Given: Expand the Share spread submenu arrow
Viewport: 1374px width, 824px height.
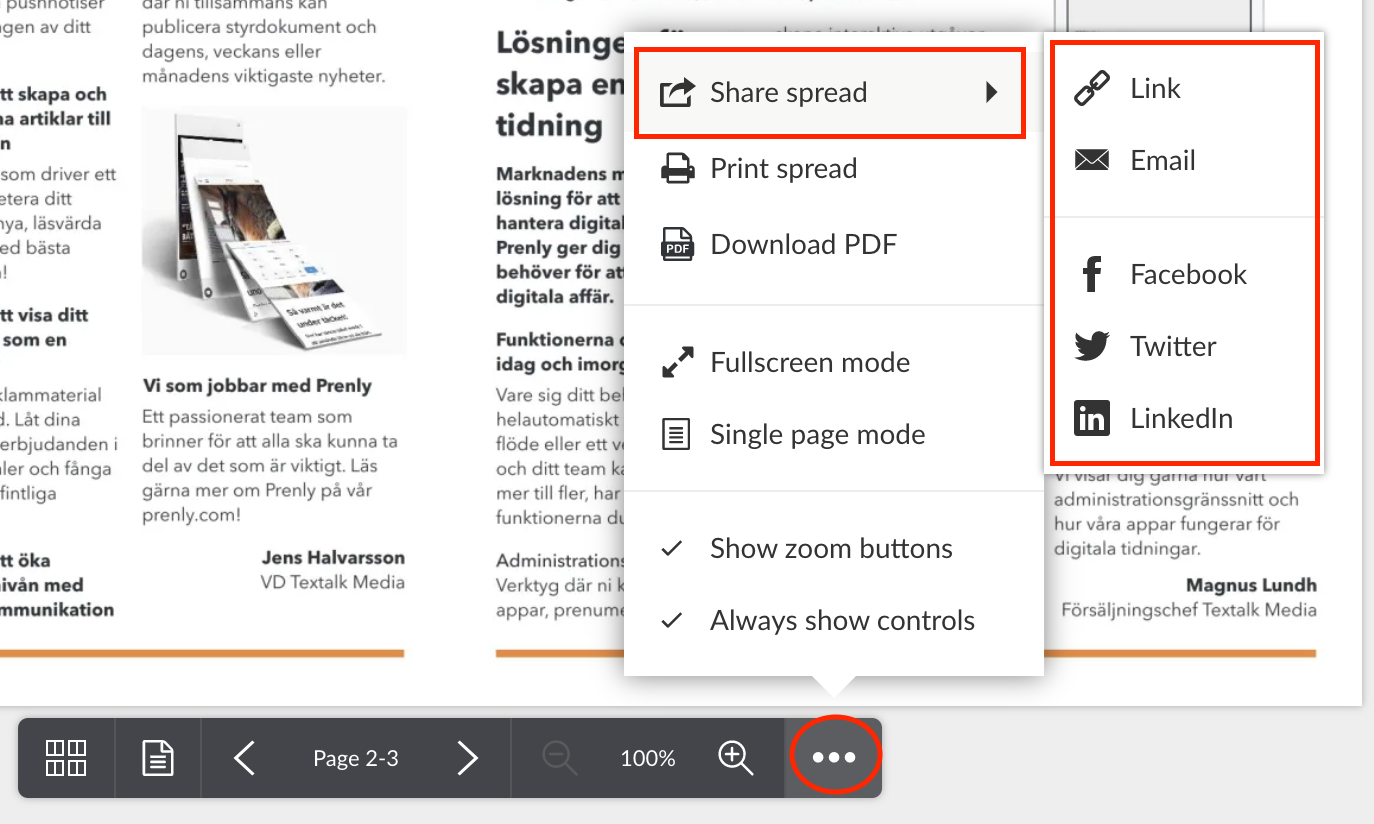Looking at the screenshot, I should [x=991, y=93].
